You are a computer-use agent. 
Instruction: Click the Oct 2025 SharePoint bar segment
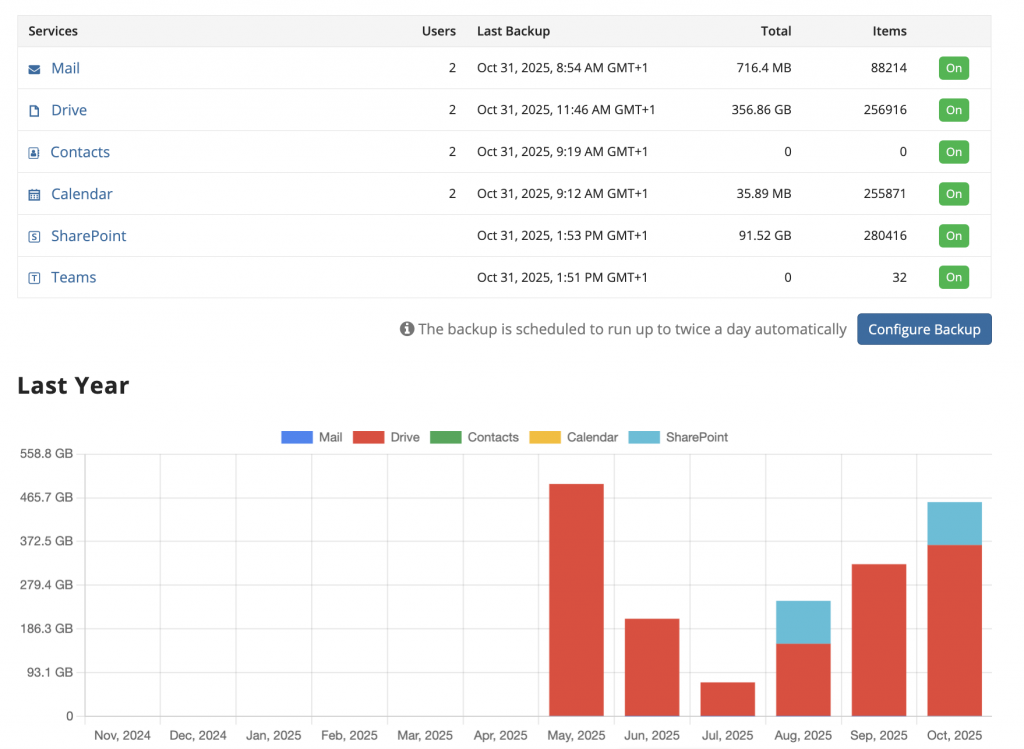point(954,523)
